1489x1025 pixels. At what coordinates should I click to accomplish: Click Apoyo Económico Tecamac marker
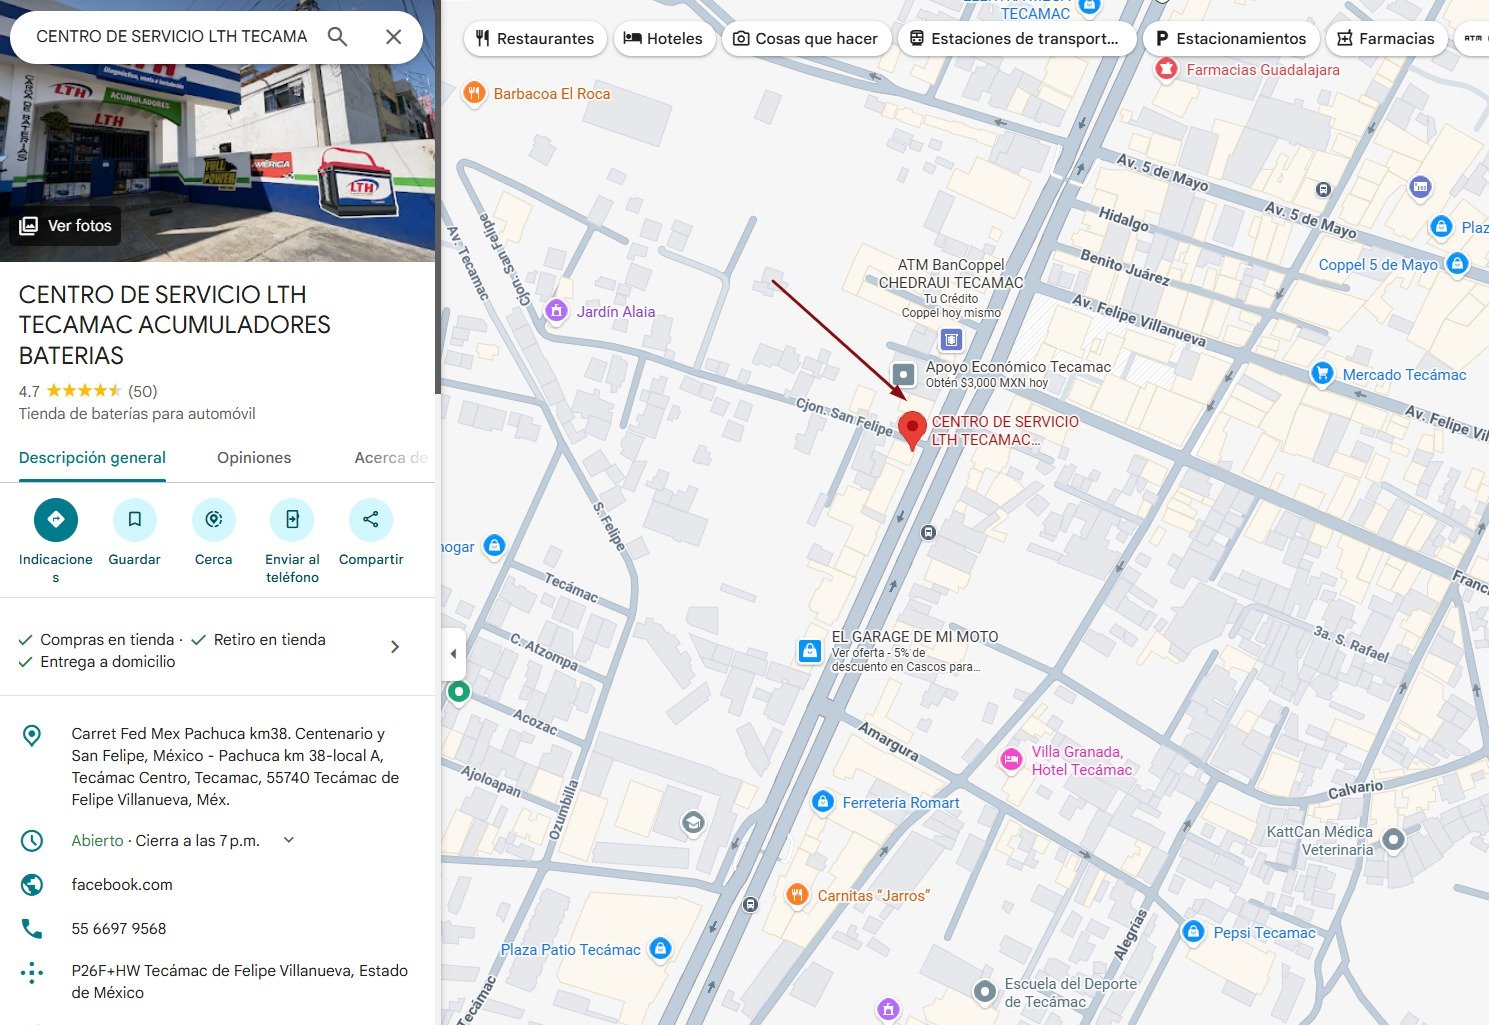[904, 375]
